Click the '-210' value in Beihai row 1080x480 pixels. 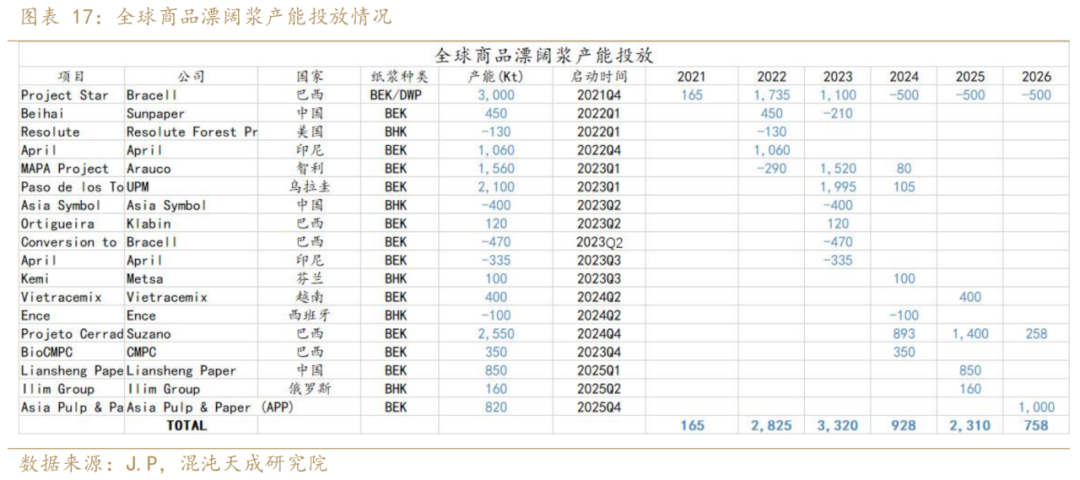tap(838, 114)
